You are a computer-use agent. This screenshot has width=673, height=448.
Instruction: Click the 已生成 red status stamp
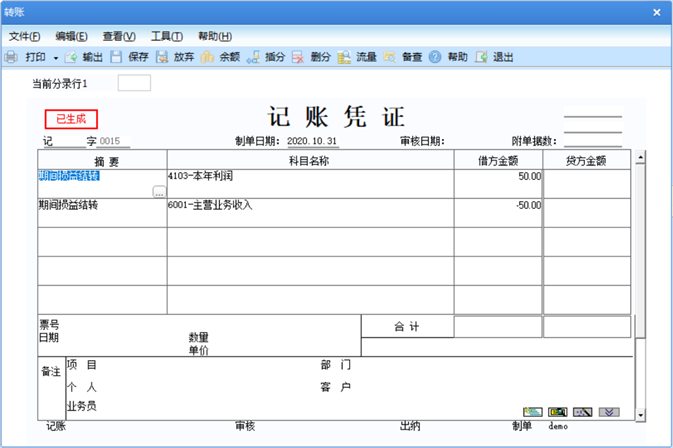click(71, 119)
